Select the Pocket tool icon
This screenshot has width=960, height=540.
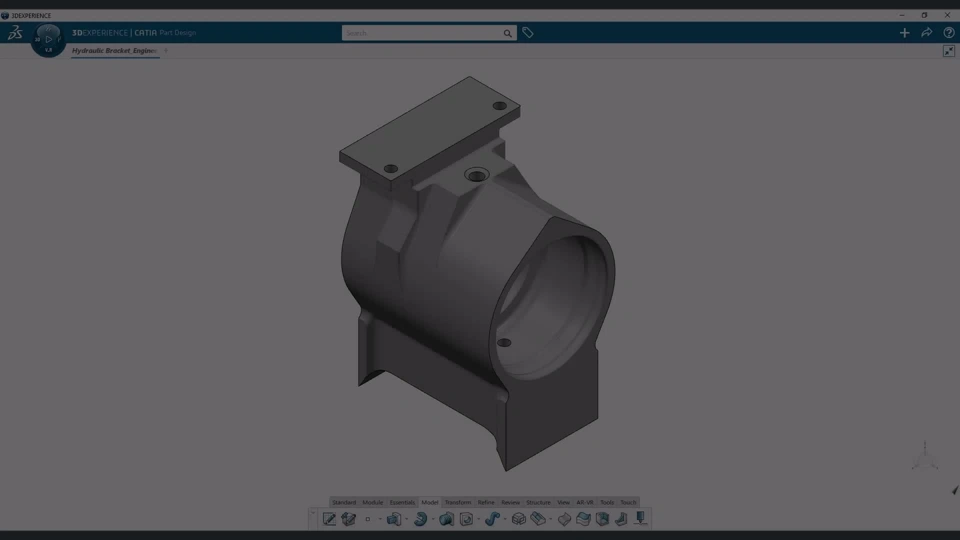[x=446, y=519]
